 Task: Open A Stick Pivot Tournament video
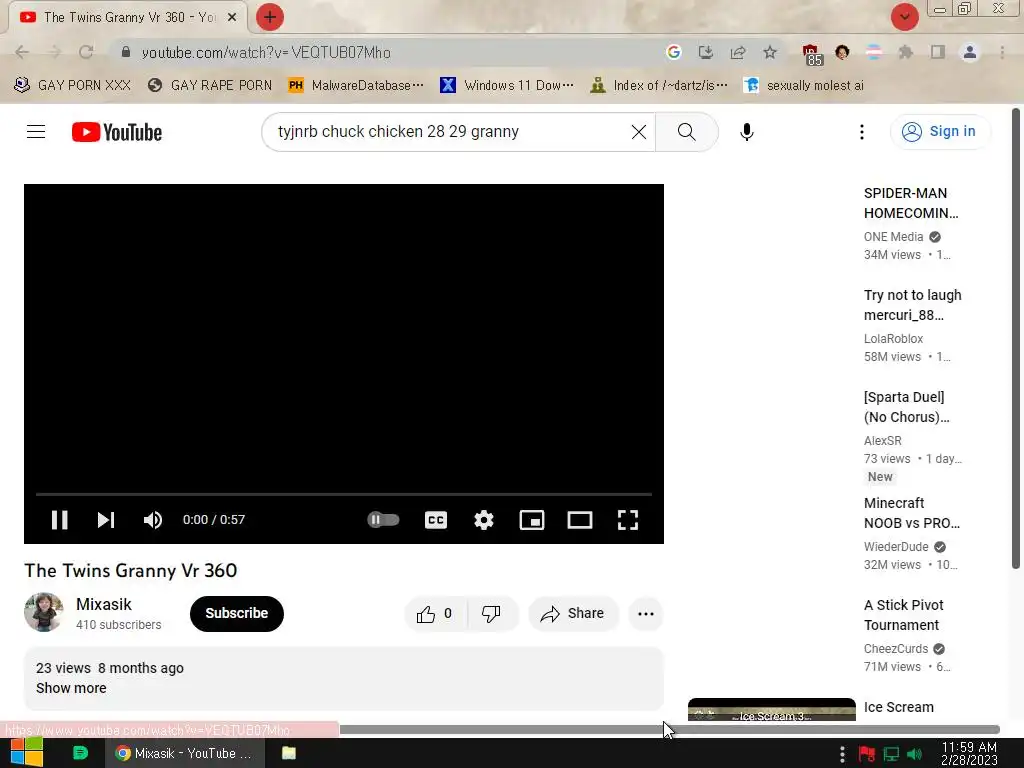click(x=903, y=615)
